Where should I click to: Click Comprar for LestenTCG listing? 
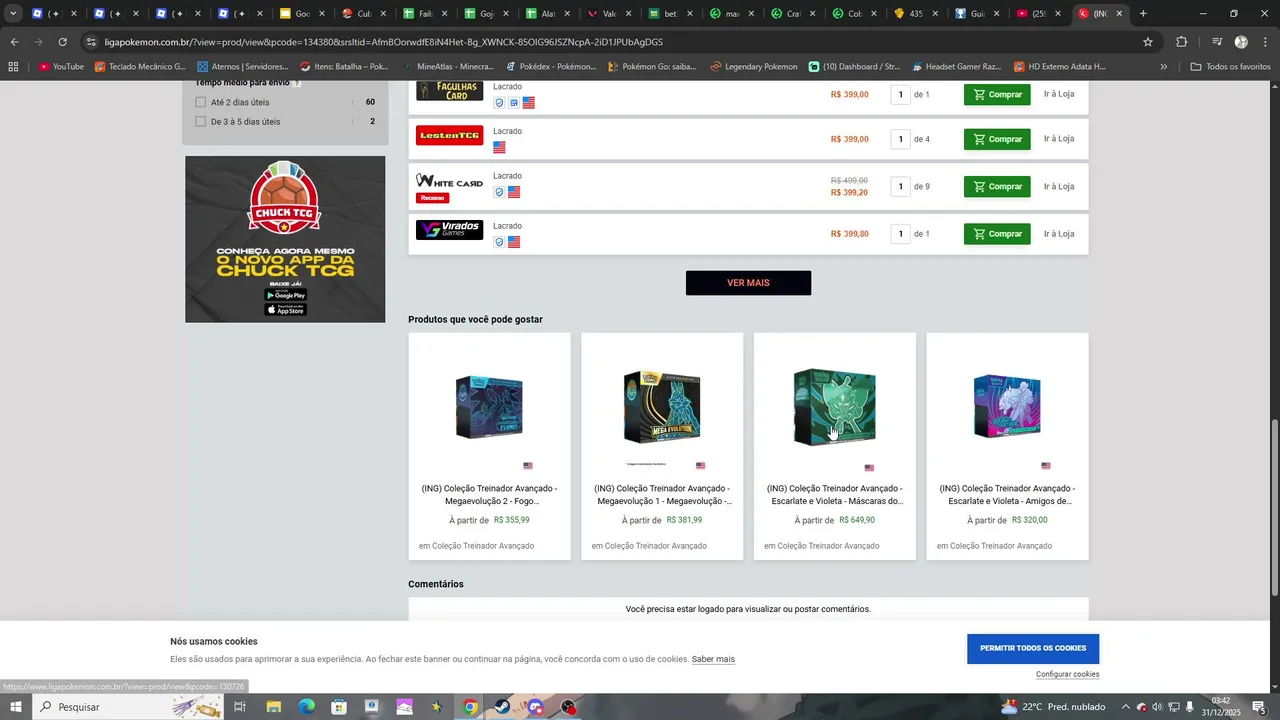997,139
